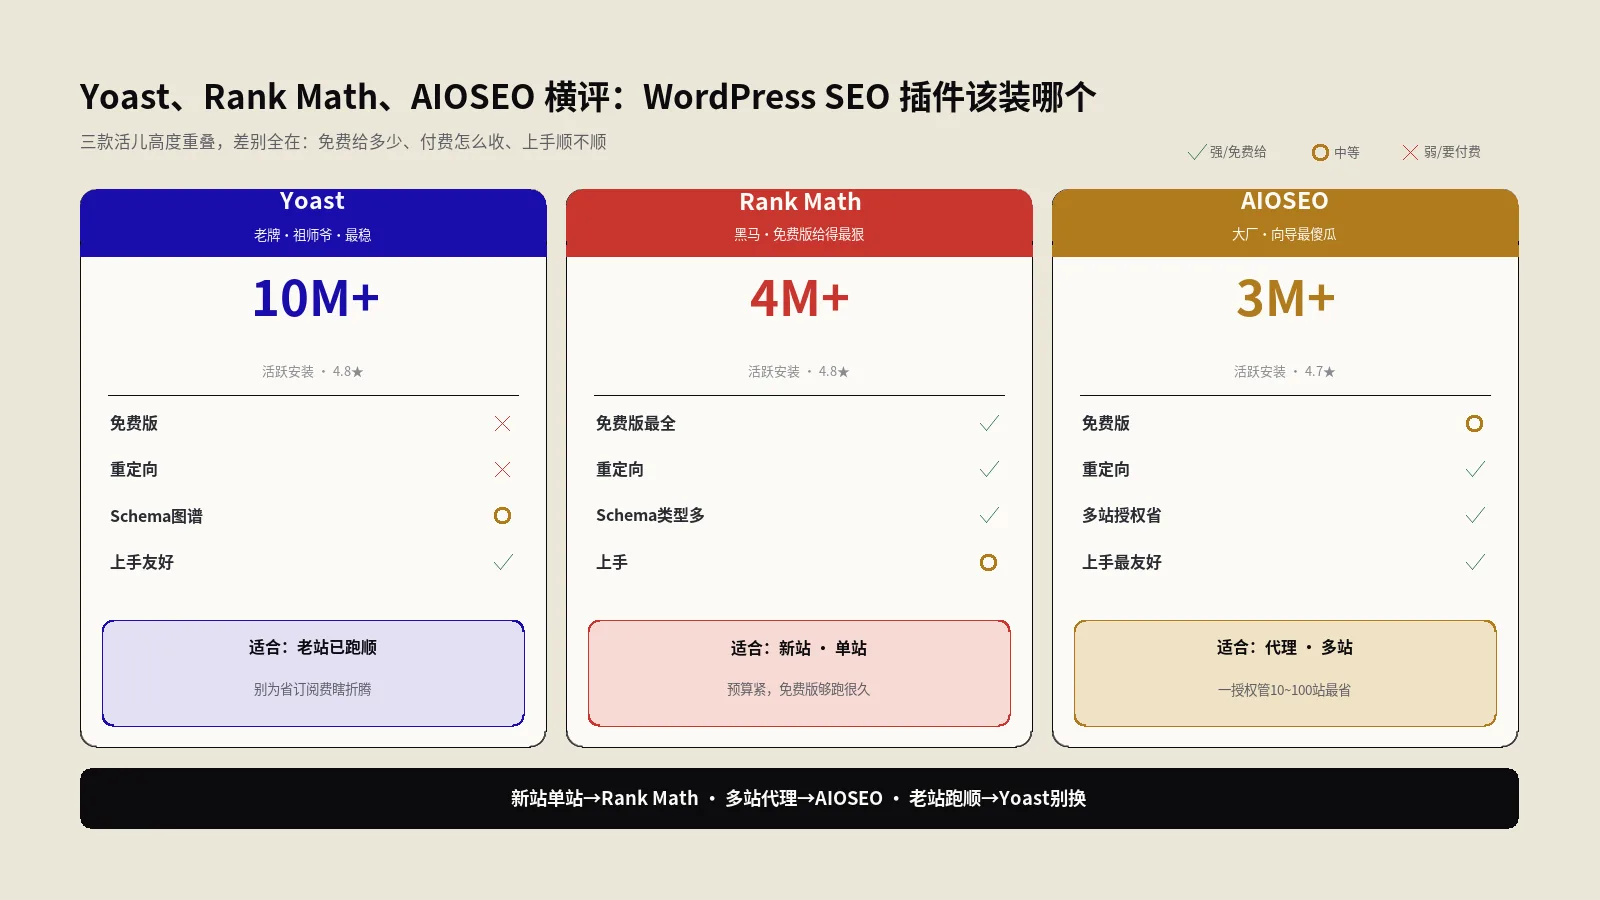Screen dimensions: 1600x900
Task: Click the checkmark beside Schema类型多
Action: point(989,516)
